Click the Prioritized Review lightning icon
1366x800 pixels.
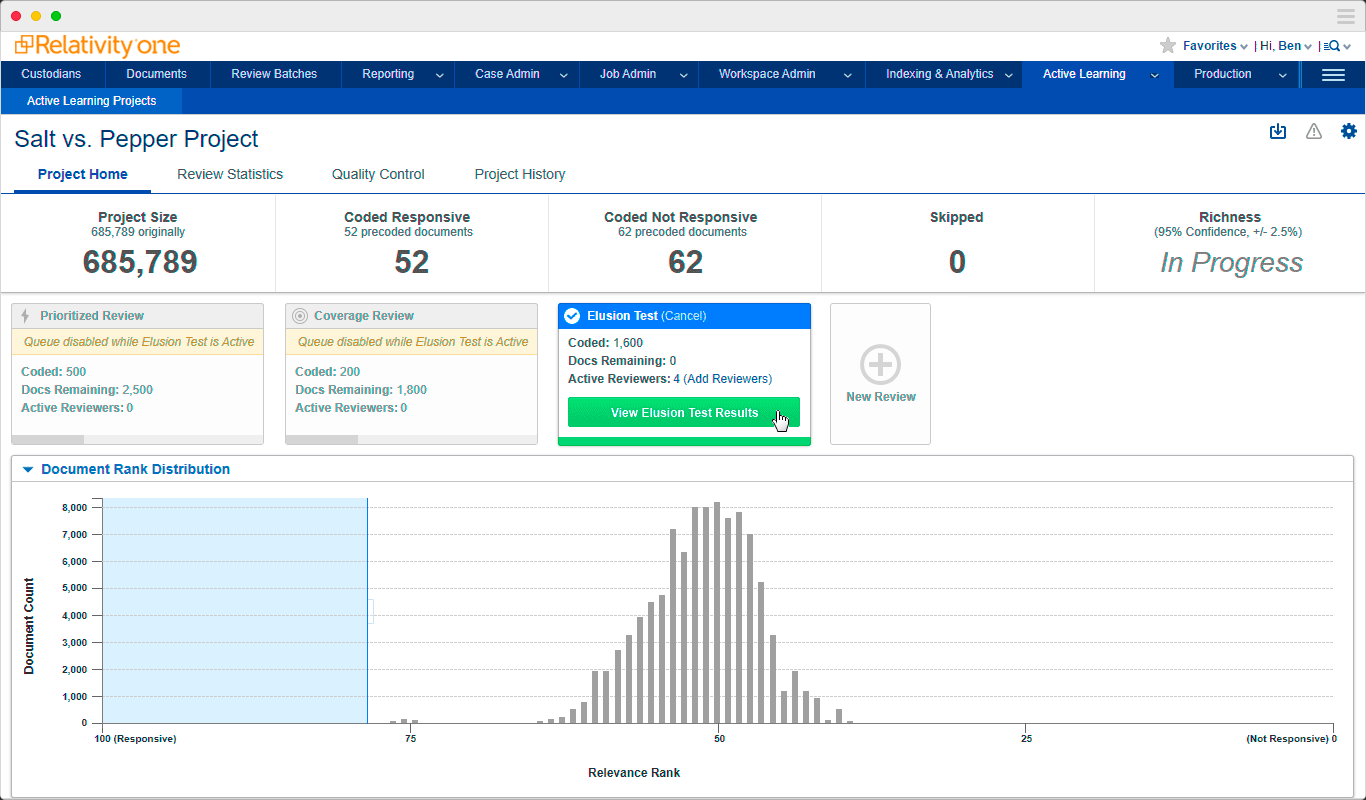25,316
